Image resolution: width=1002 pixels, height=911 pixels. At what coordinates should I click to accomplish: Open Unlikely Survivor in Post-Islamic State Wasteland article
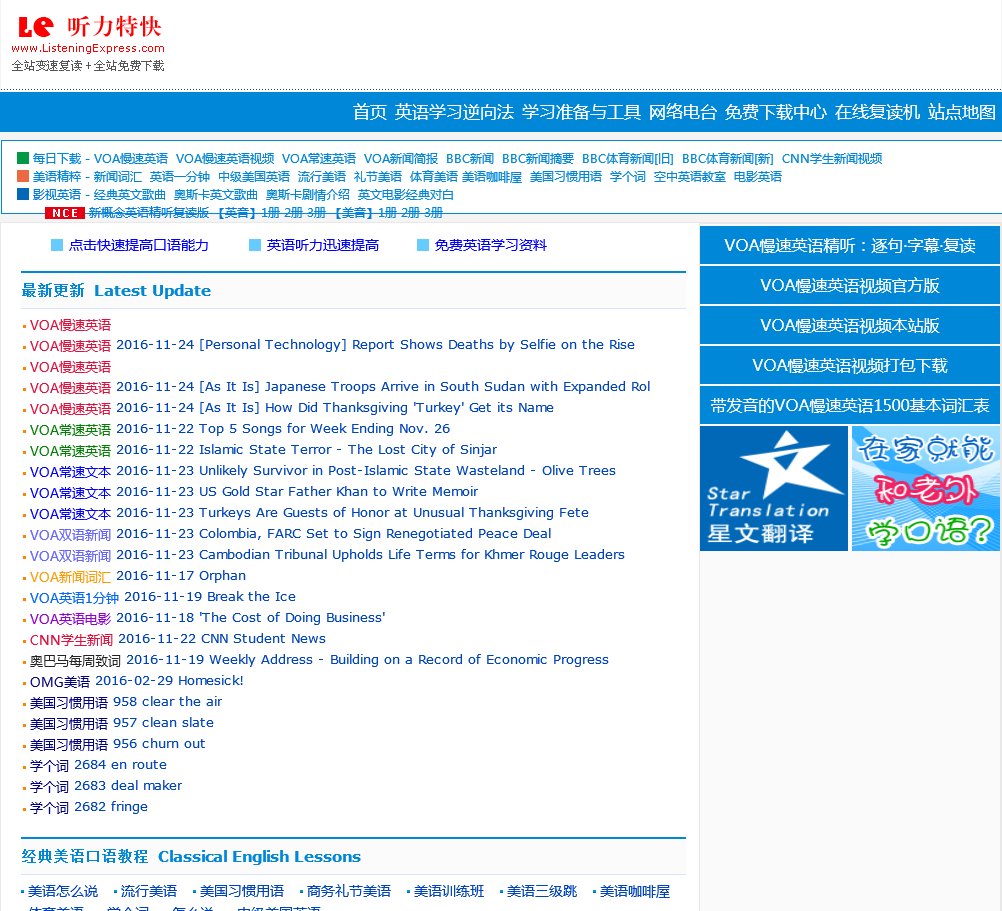[366, 471]
